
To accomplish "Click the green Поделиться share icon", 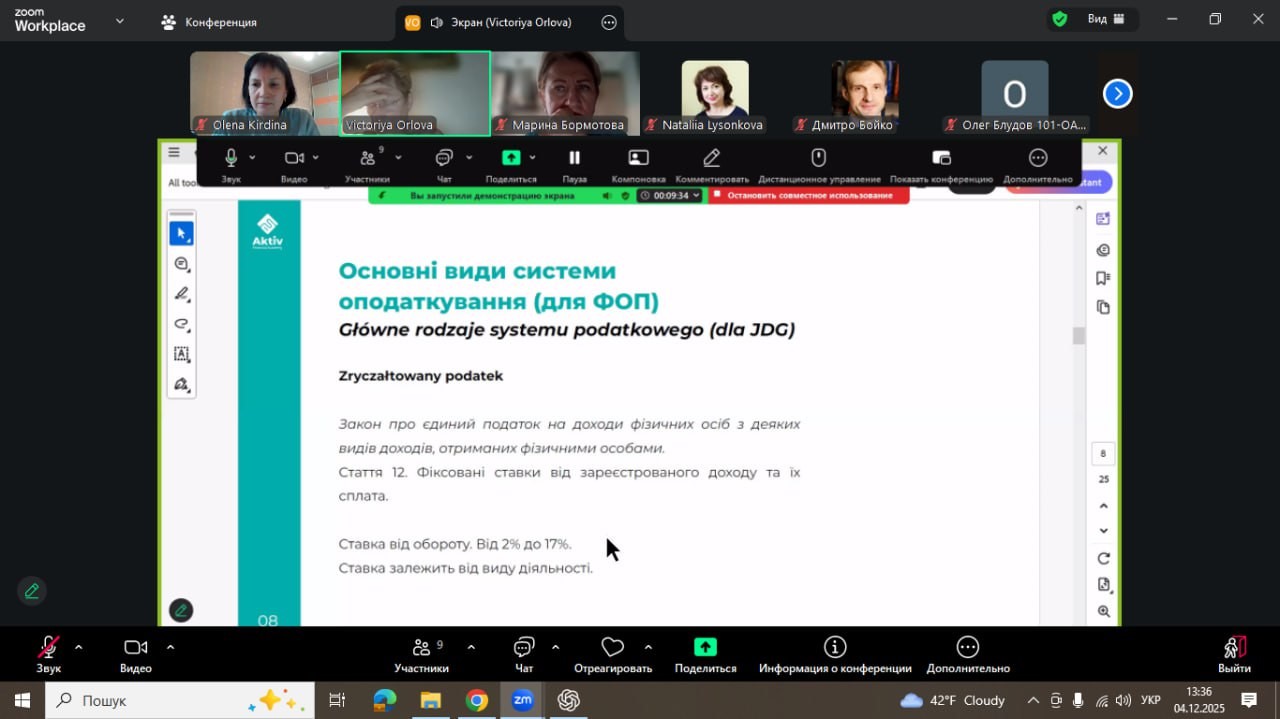I will click(705, 648).
